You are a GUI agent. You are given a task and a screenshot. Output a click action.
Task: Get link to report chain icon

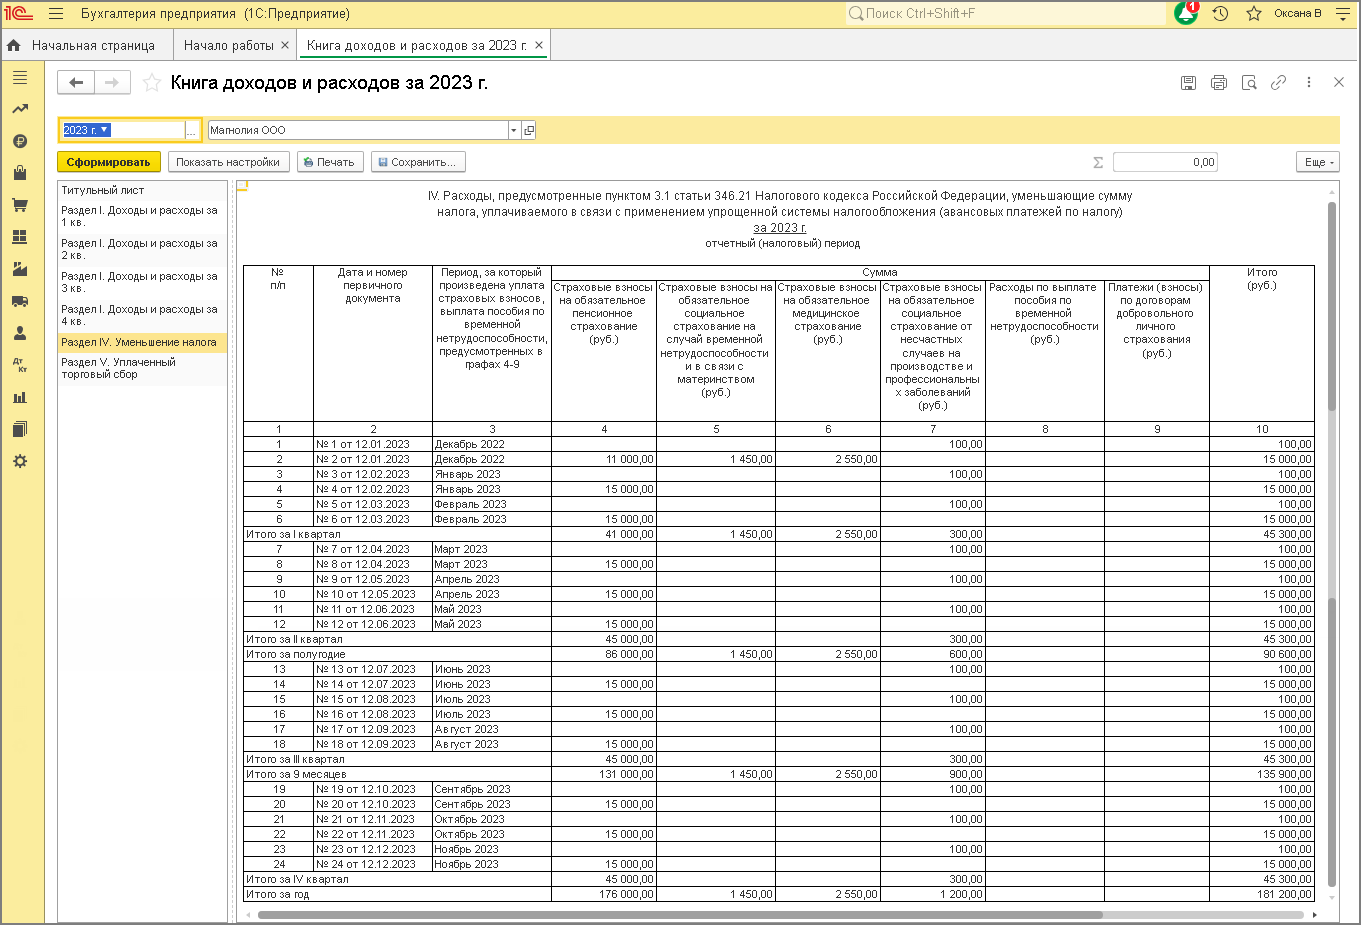tap(1278, 83)
